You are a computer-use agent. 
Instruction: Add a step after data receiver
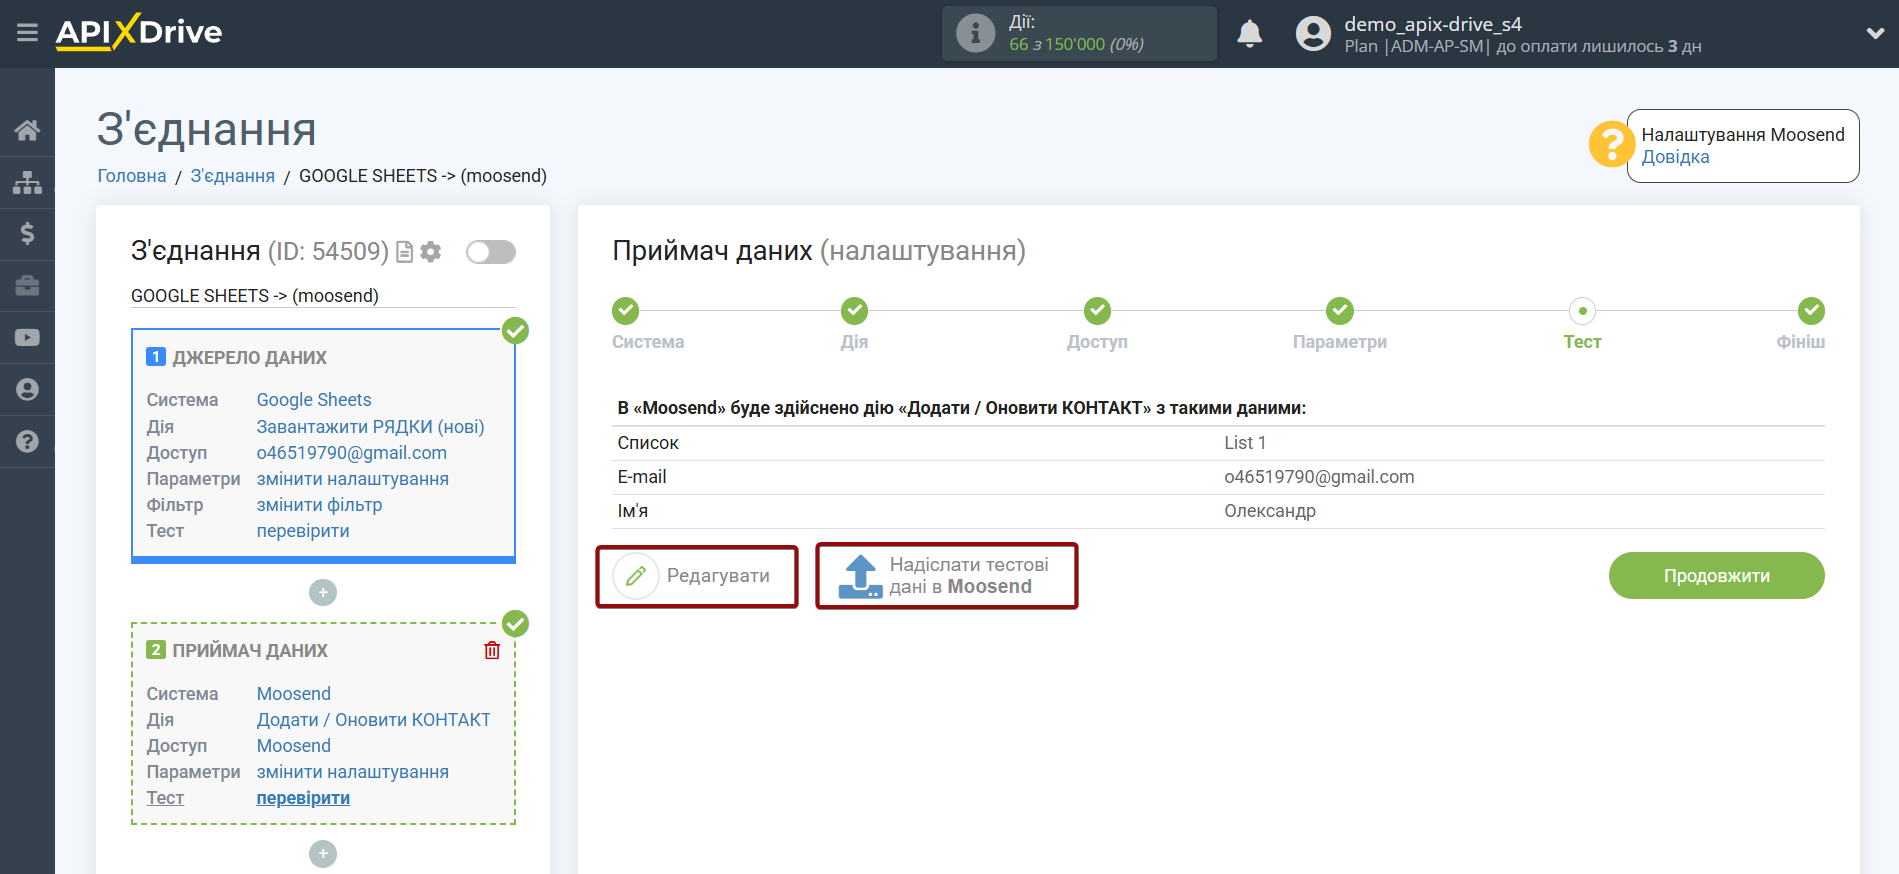coord(323,854)
